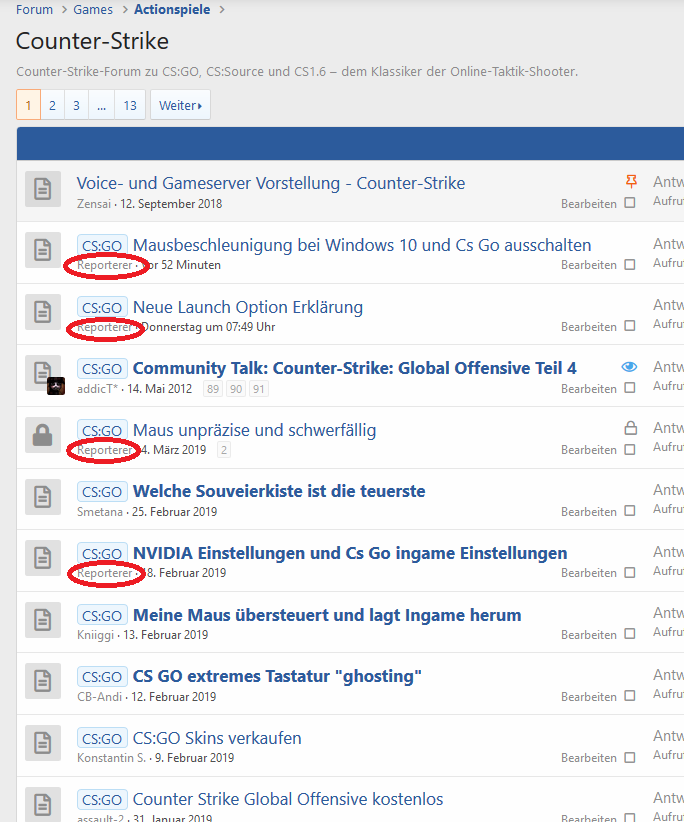Tick checkbox for CS:GO Skins verkaufen thread
The height and width of the screenshot is (828, 690).
(630, 758)
